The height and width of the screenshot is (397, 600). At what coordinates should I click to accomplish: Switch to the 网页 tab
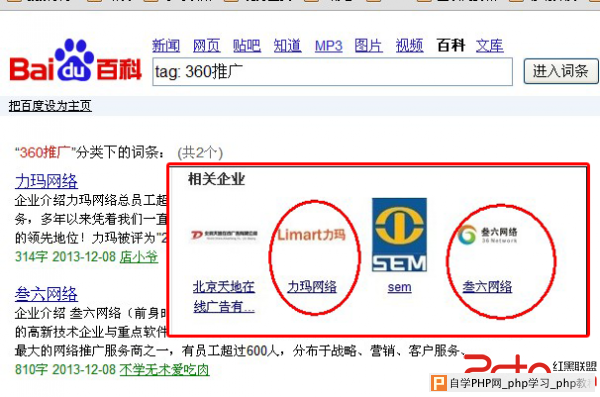tap(207, 46)
